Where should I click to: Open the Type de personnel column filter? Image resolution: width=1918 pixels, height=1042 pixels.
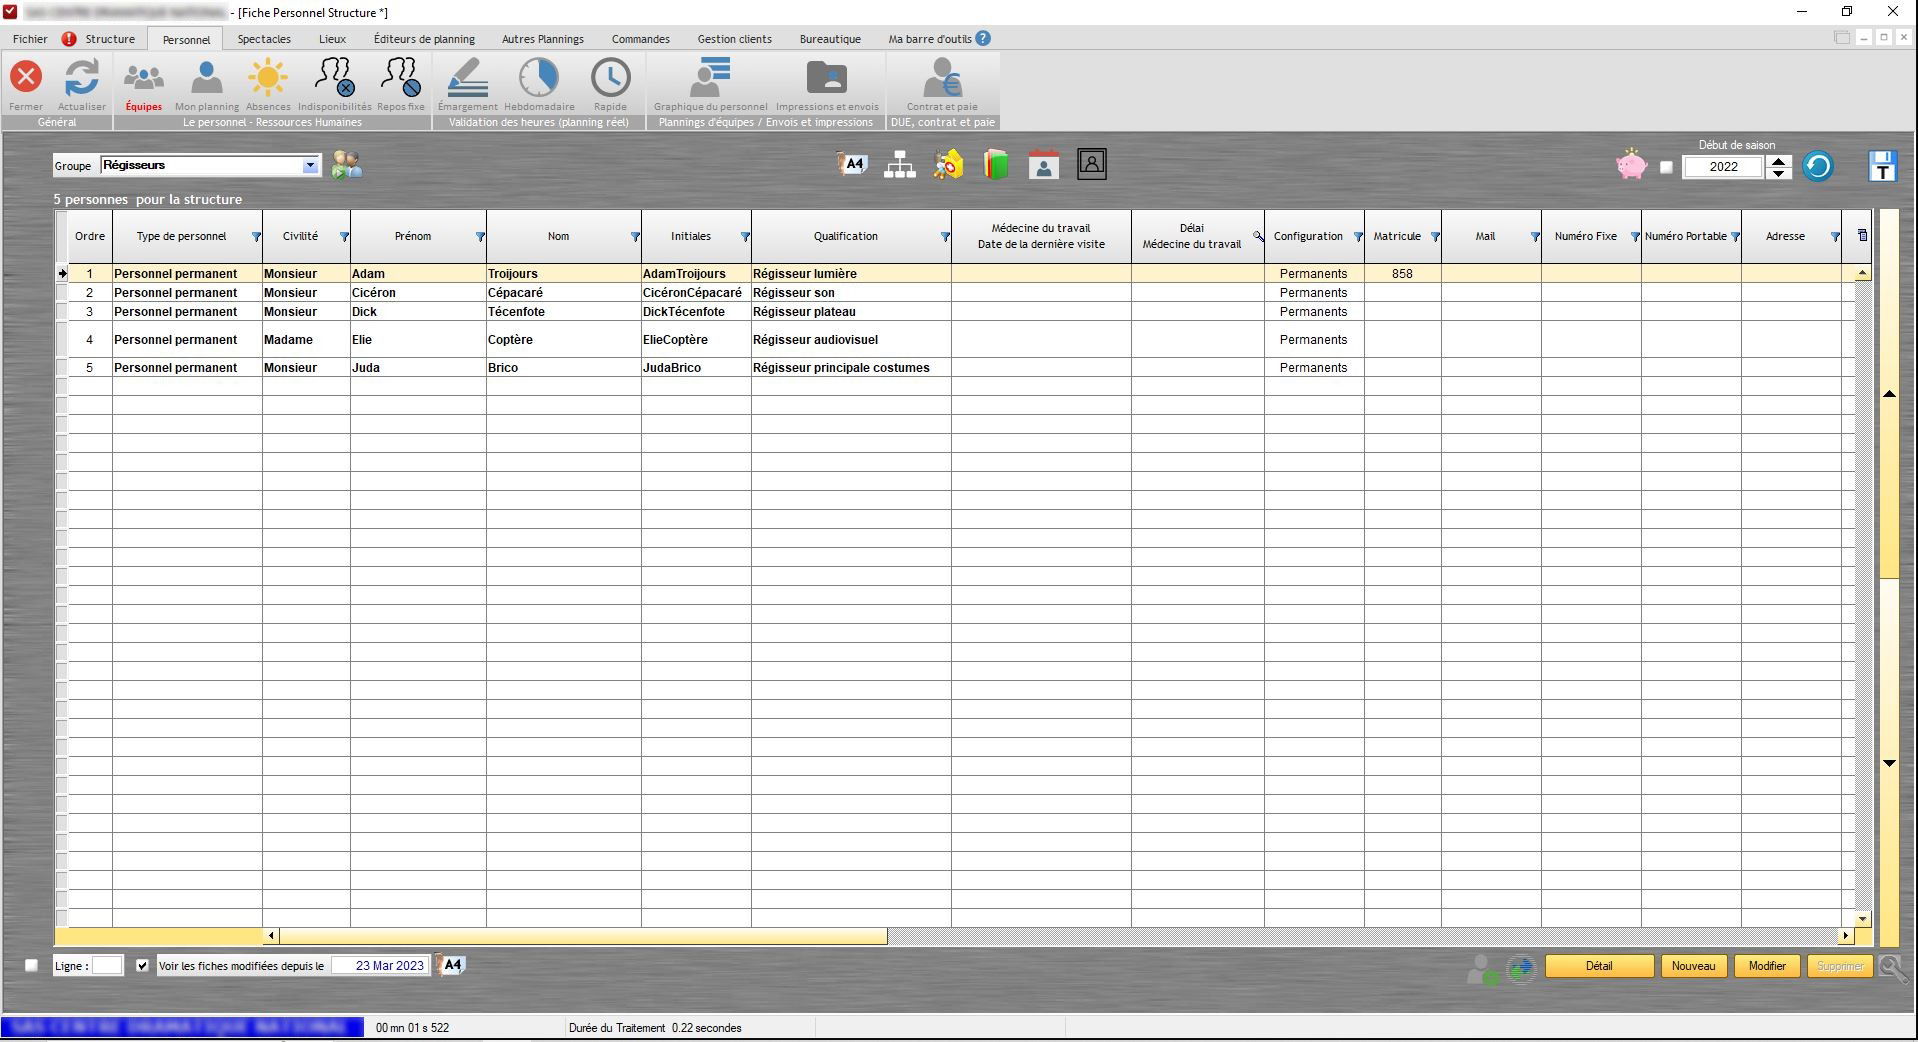[x=256, y=237]
